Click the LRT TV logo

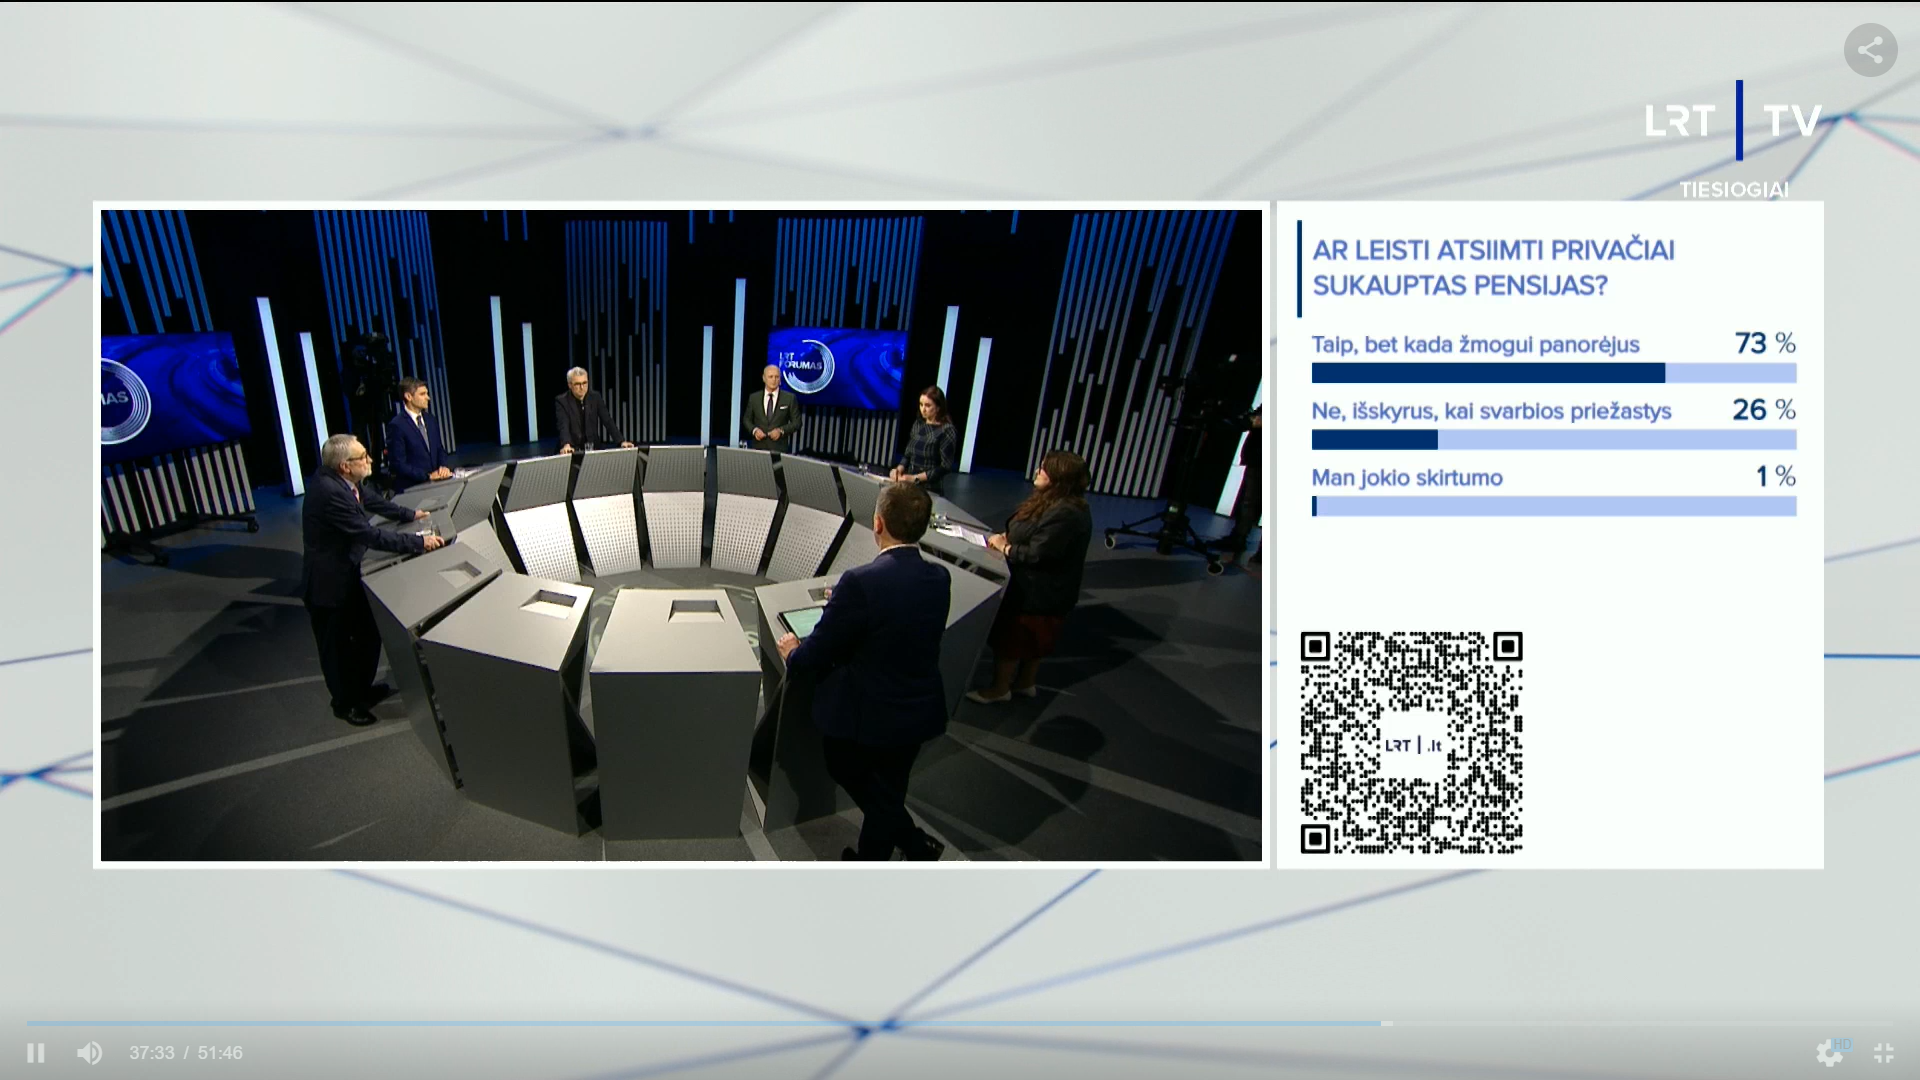tap(1733, 121)
